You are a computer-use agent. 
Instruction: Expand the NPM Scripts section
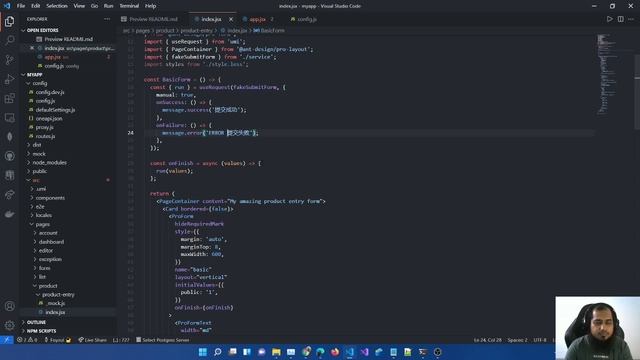tap(41, 331)
